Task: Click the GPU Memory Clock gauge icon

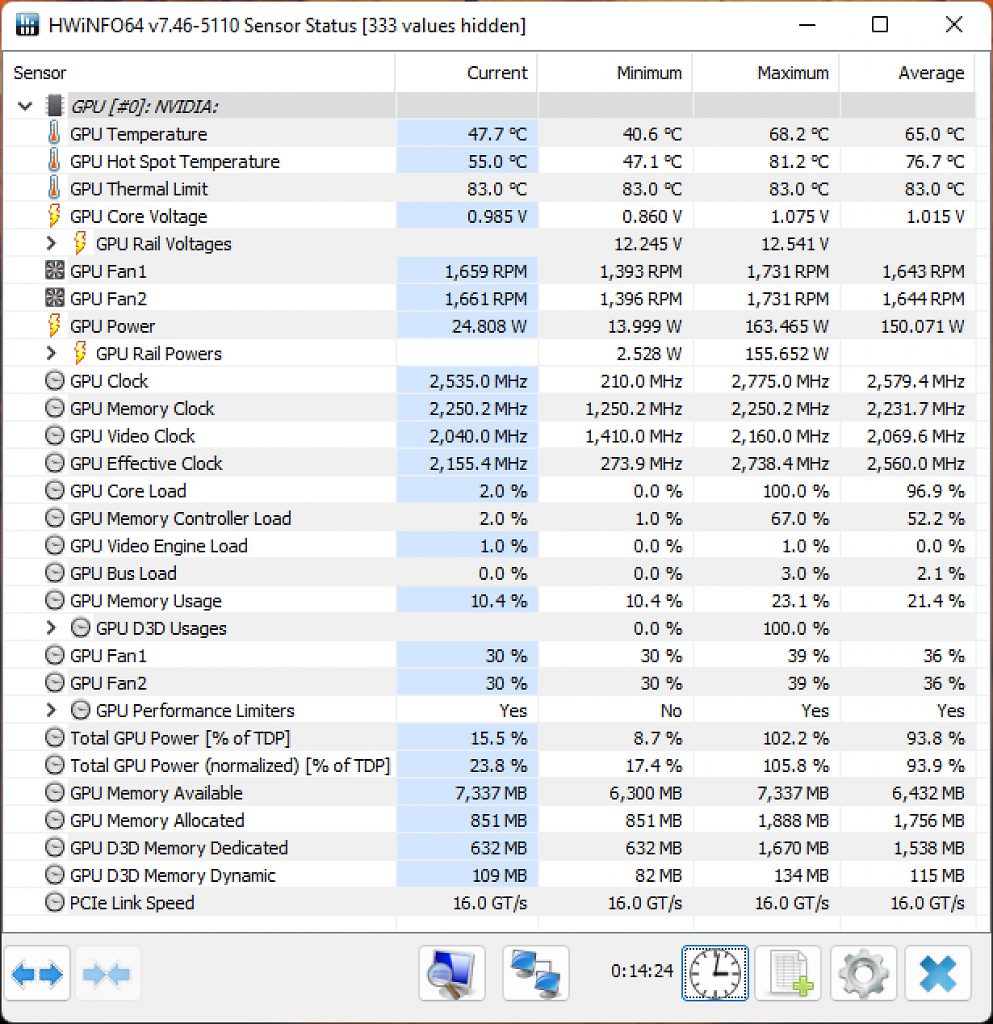Action: 55,408
